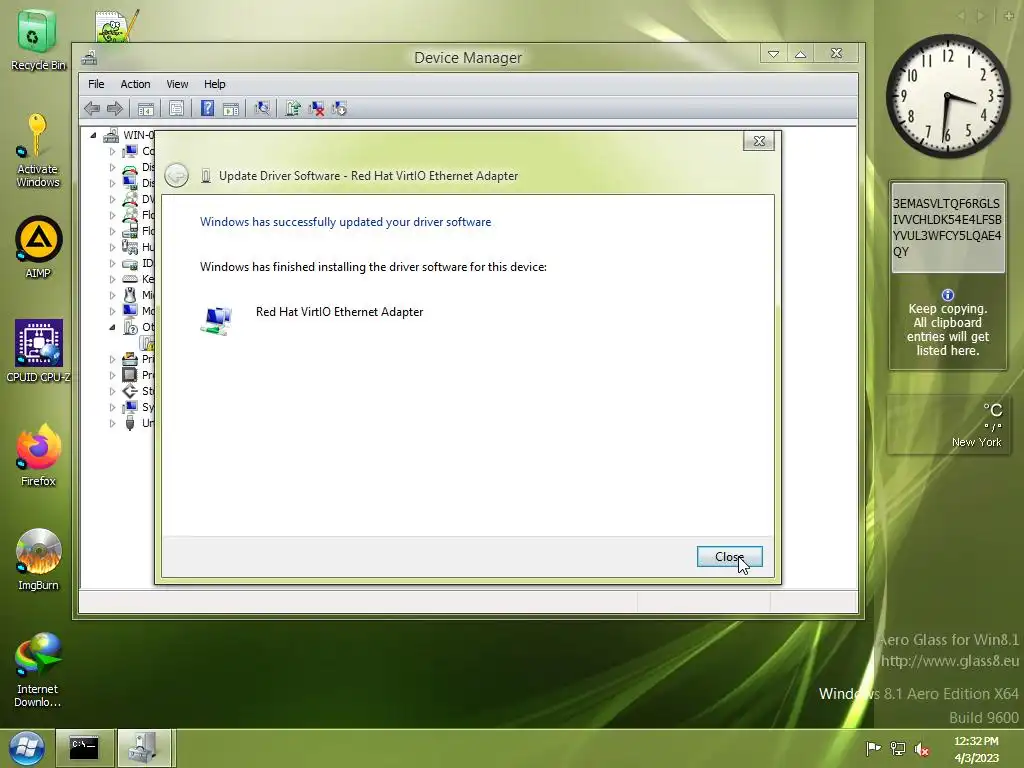
Task: Expand the Processors category arrow
Action: tap(112, 375)
